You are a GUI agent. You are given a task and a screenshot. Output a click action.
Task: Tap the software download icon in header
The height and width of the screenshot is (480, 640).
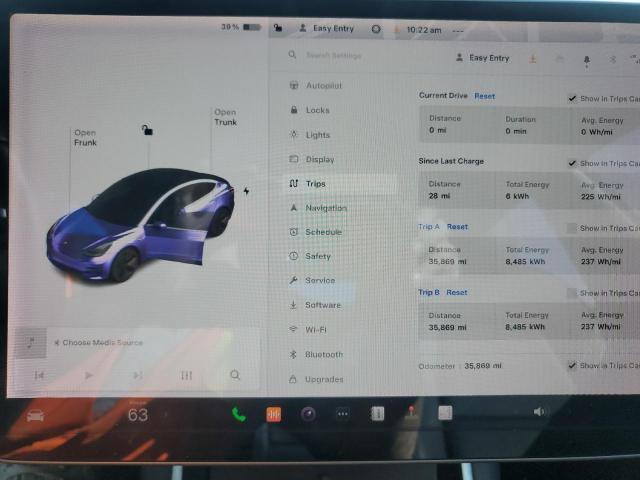click(533, 59)
